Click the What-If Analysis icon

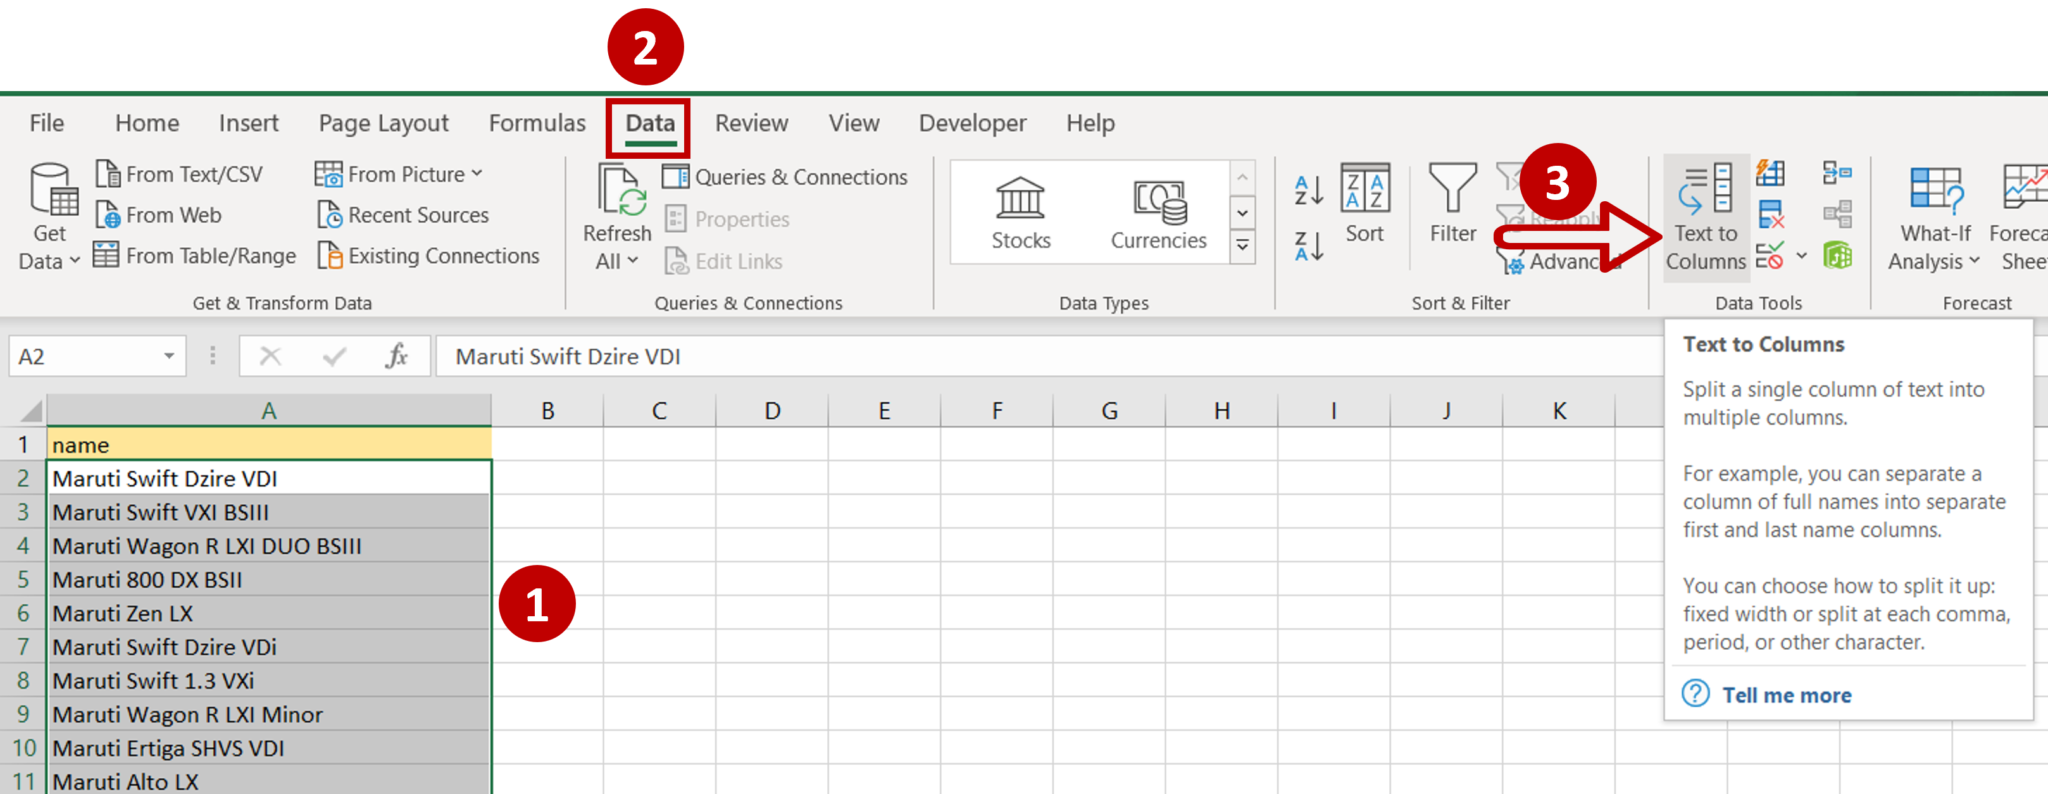pyautogui.click(x=1936, y=189)
